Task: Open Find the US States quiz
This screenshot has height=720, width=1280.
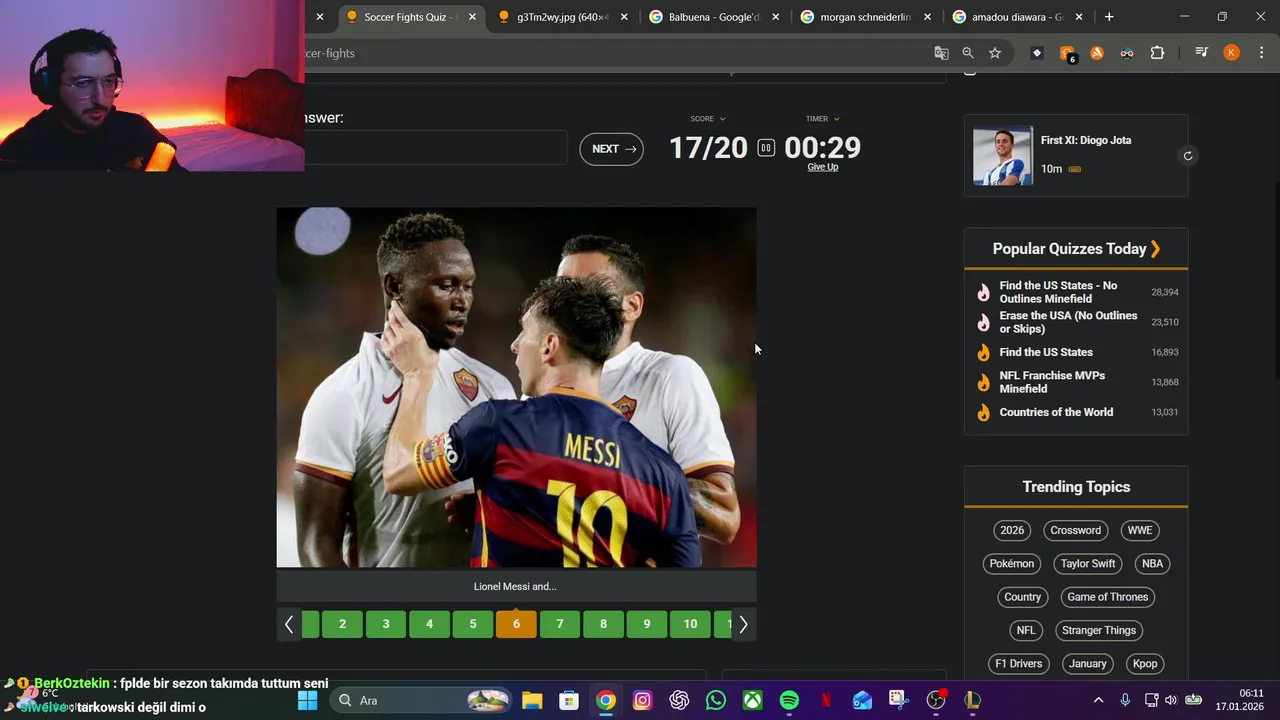Action: [x=1046, y=352]
